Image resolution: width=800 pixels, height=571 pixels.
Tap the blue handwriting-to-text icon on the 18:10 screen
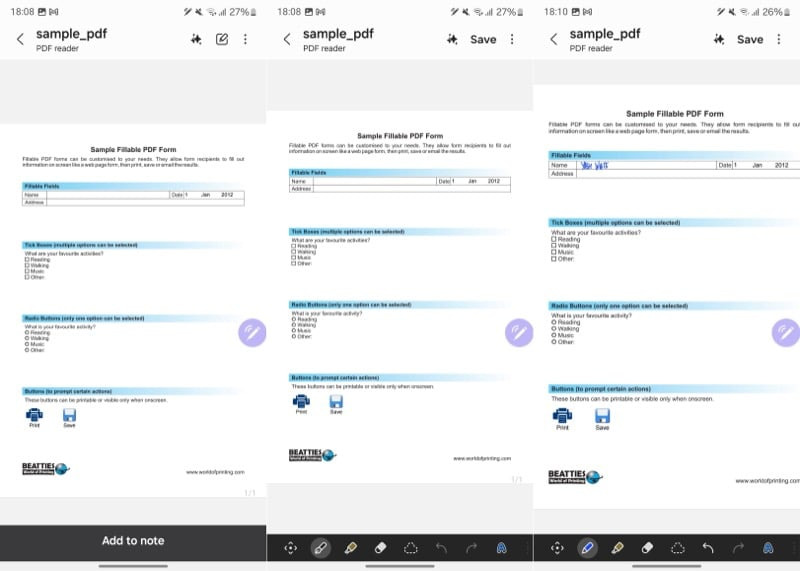(768, 548)
